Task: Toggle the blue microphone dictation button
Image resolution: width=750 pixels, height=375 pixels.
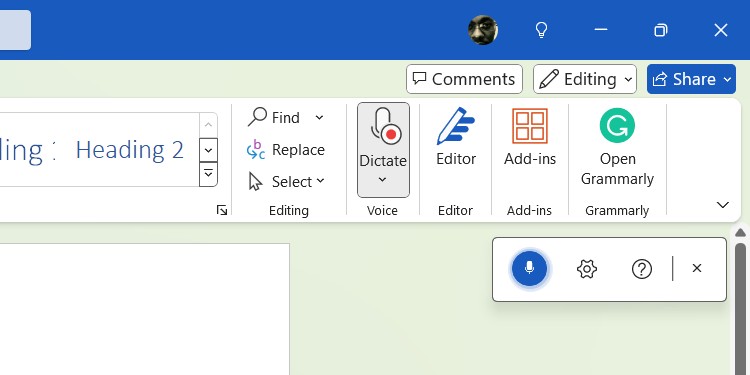Action: [x=529, y=268]
